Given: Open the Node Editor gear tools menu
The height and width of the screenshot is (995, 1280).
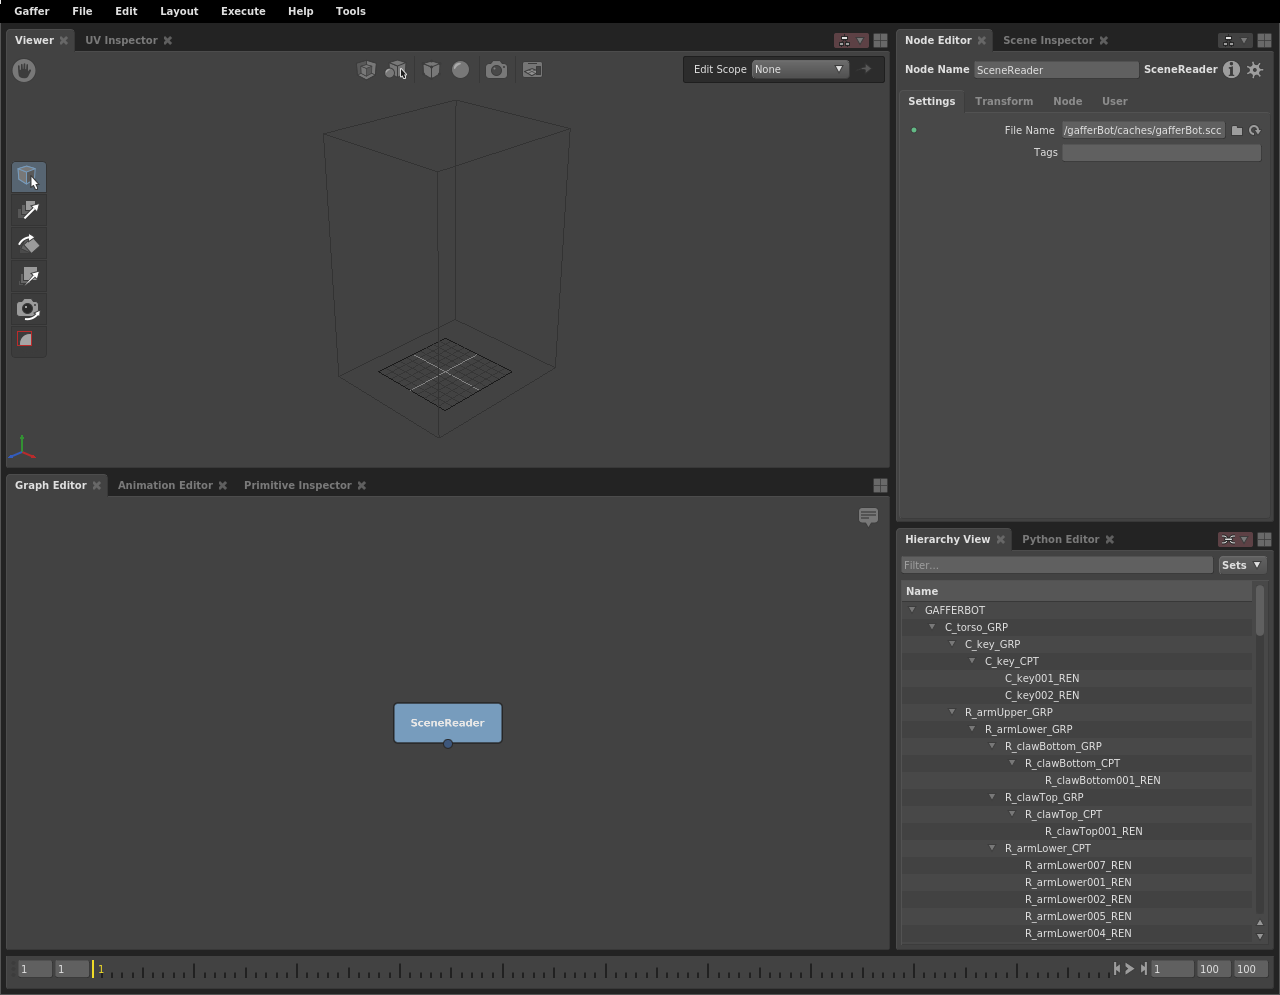Looking at the screenshot, I should coord(1255,69).
